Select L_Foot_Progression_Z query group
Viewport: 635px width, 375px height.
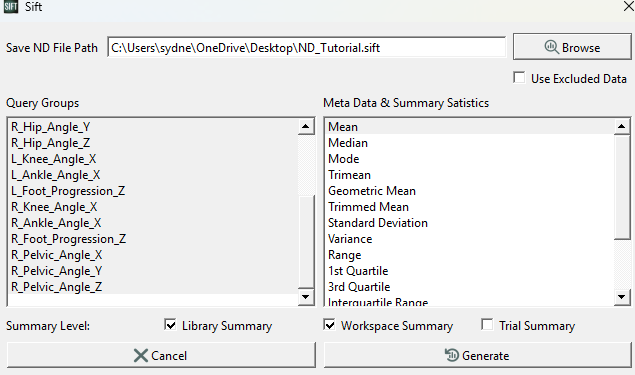[x=153, y=191]
